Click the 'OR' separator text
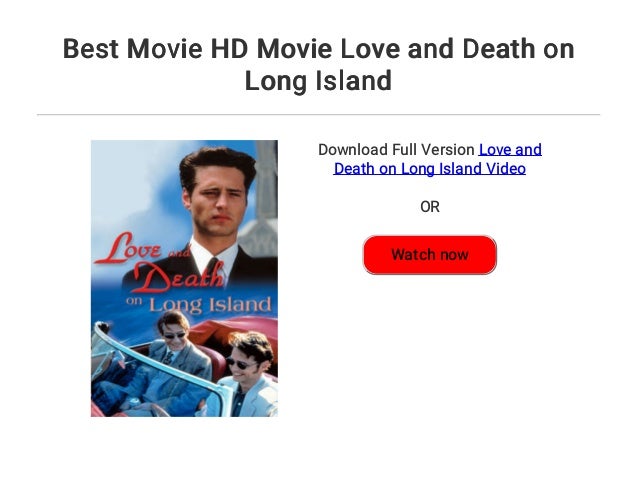The width and height of the screenshot is (638, 479). pos(430,207)
